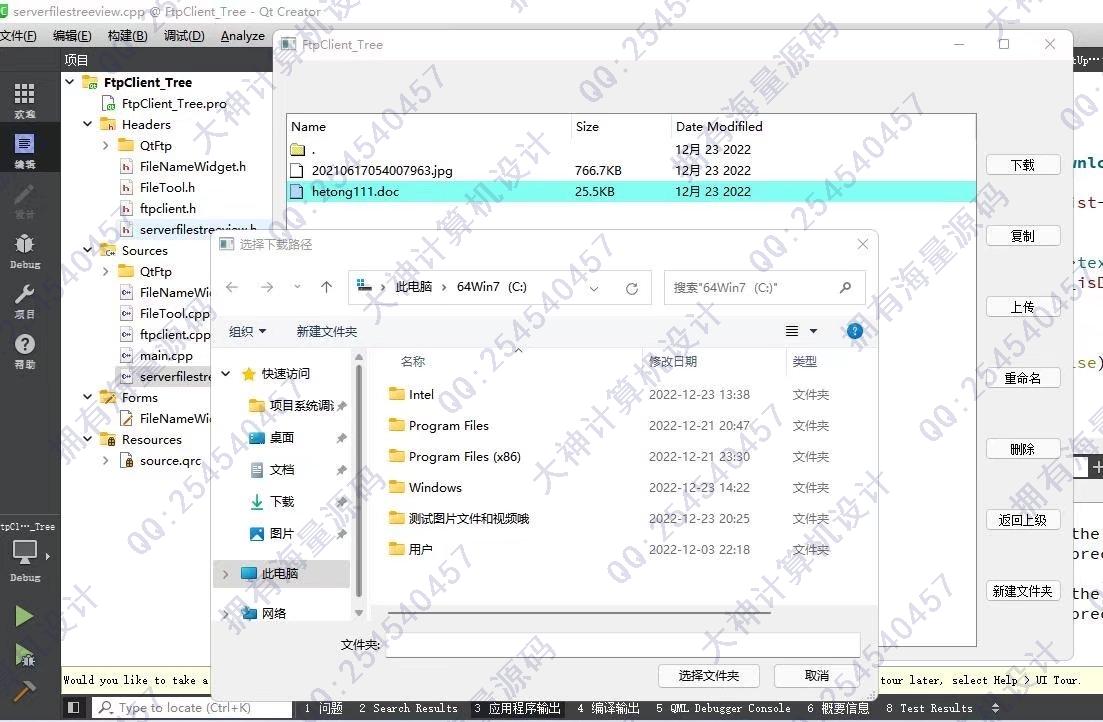Open the Analyze menu
Viewport: 1103px width, 722px height.
(243, 36)
